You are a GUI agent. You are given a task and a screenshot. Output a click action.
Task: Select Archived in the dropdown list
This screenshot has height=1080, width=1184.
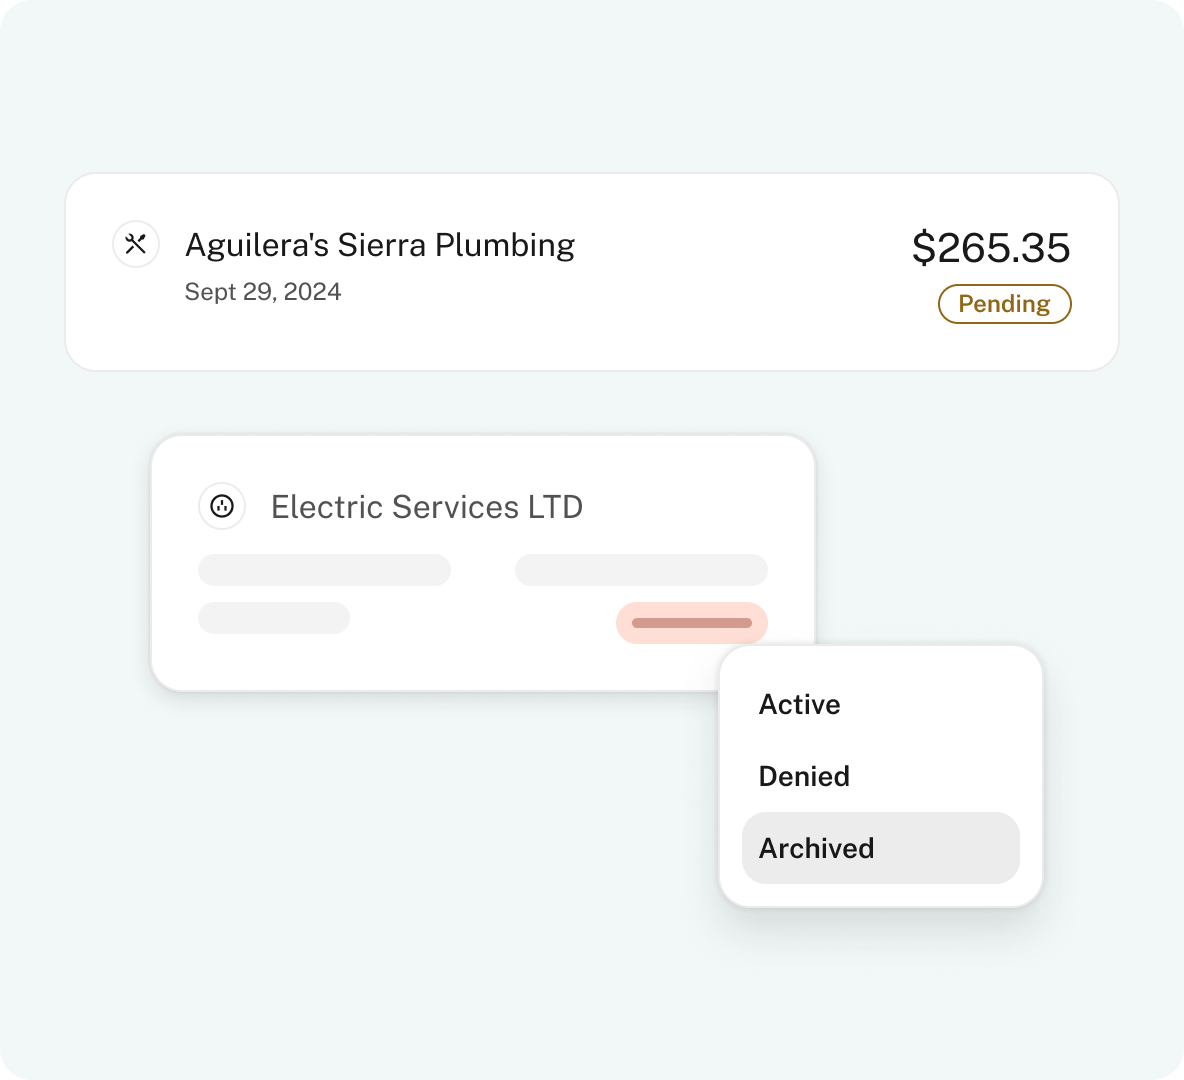tap(880, 848)
